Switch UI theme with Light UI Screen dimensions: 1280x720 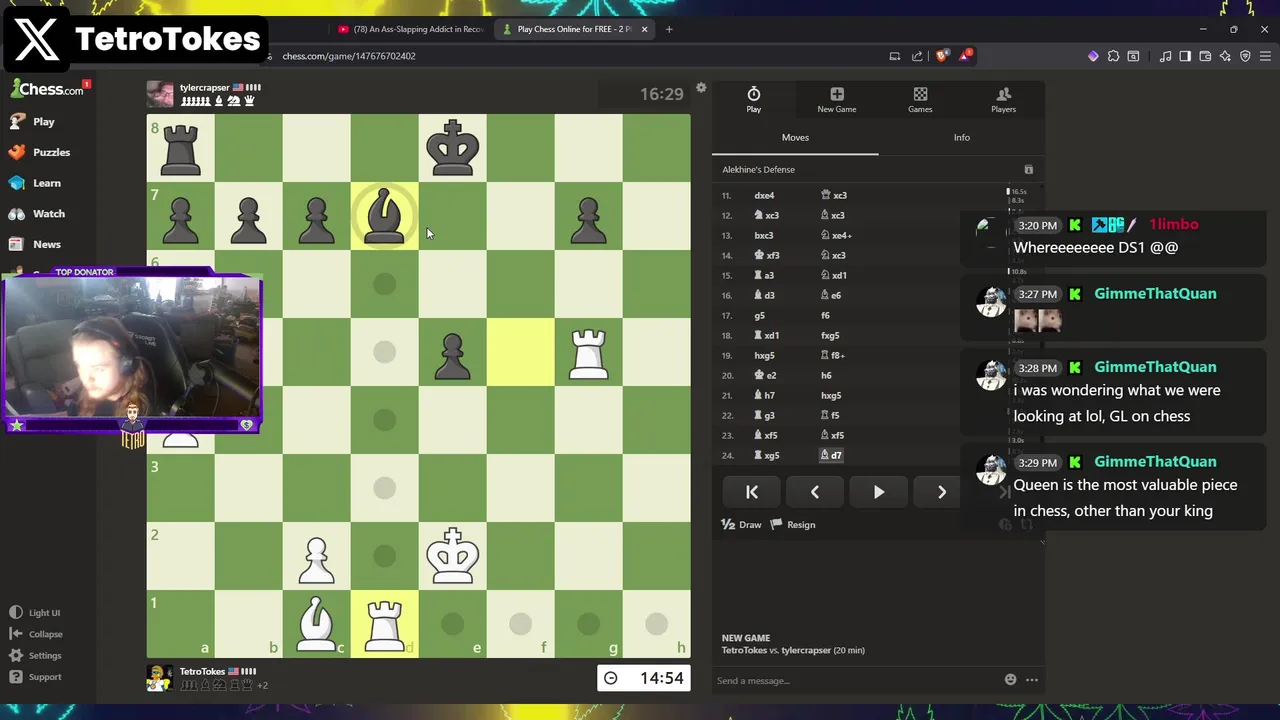(34, 613)
